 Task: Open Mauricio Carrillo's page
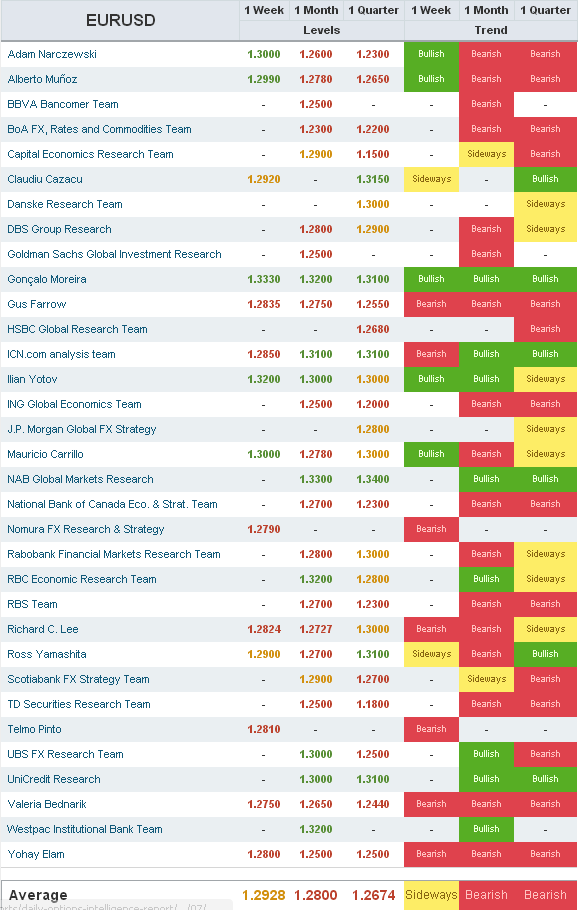[45, 453]
